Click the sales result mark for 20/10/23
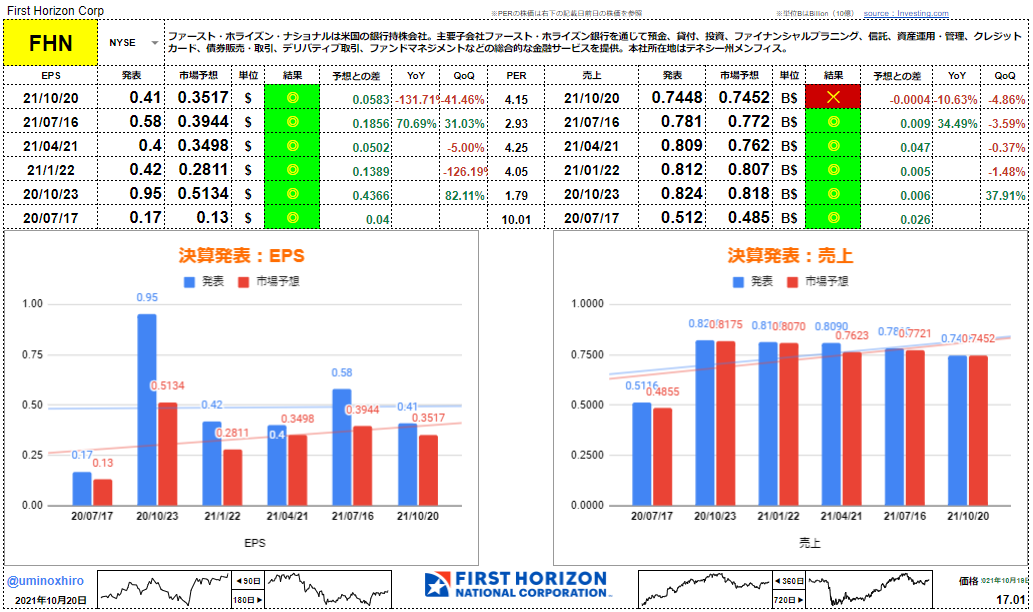This screenshot has width=1033, height=612. tap(833, 194)
